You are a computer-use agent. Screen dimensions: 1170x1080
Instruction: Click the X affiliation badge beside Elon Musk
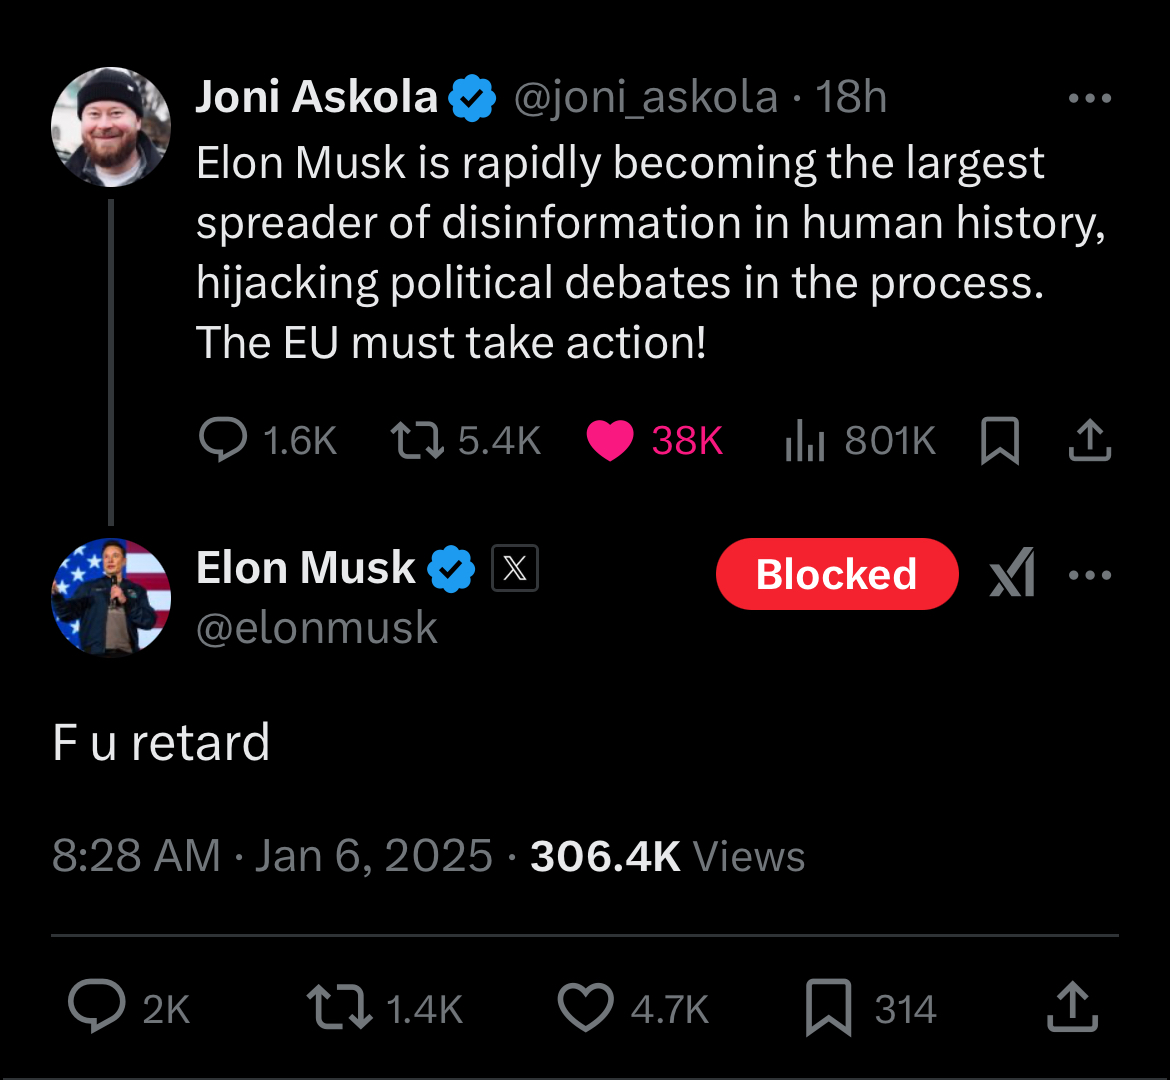click(x=515, y=569)
